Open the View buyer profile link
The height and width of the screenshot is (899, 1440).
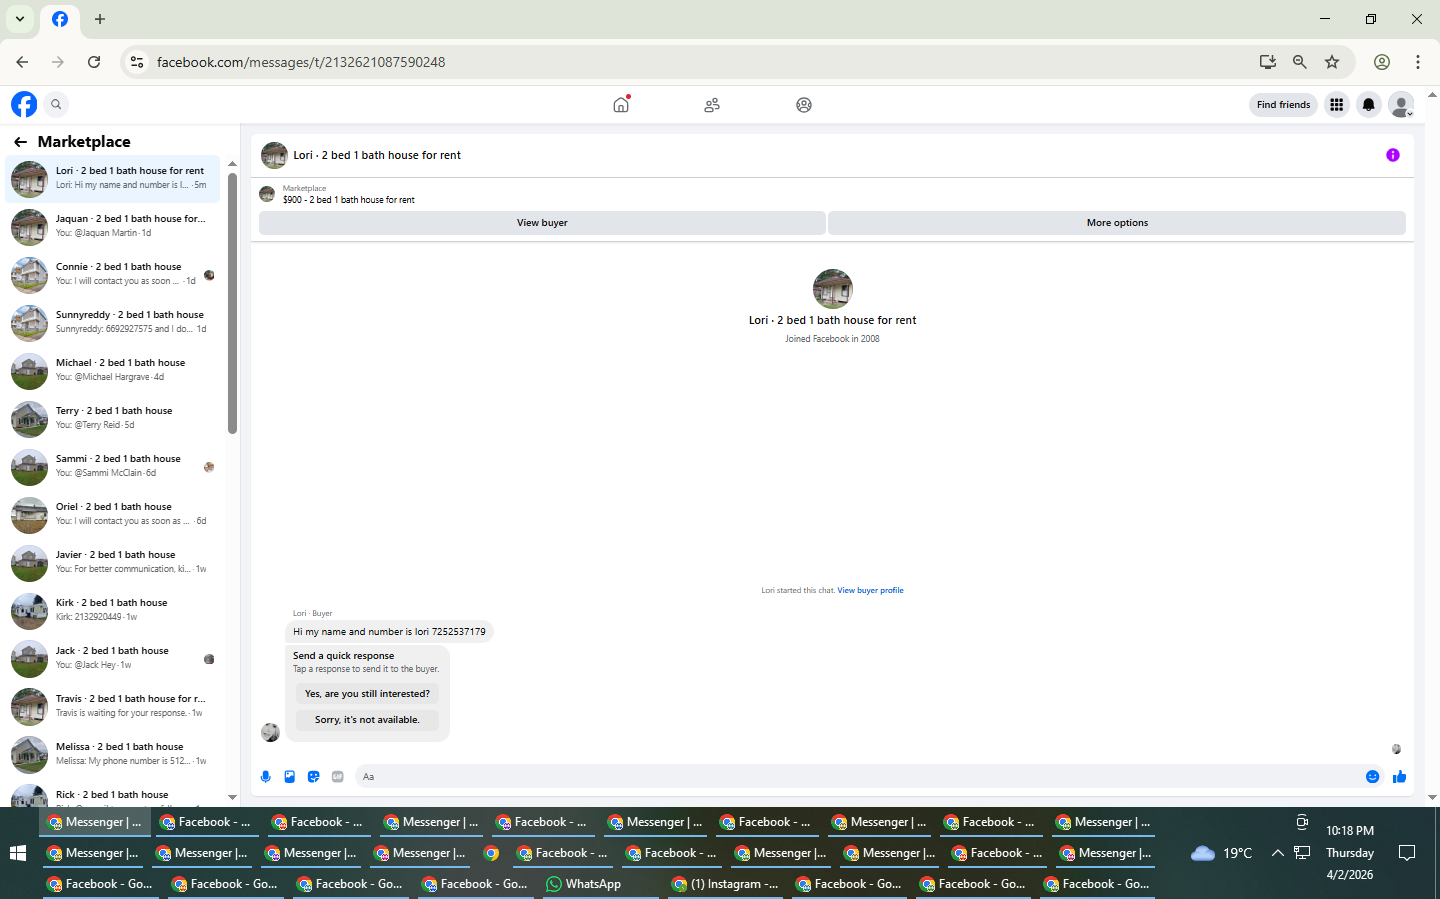pos(870,591)
